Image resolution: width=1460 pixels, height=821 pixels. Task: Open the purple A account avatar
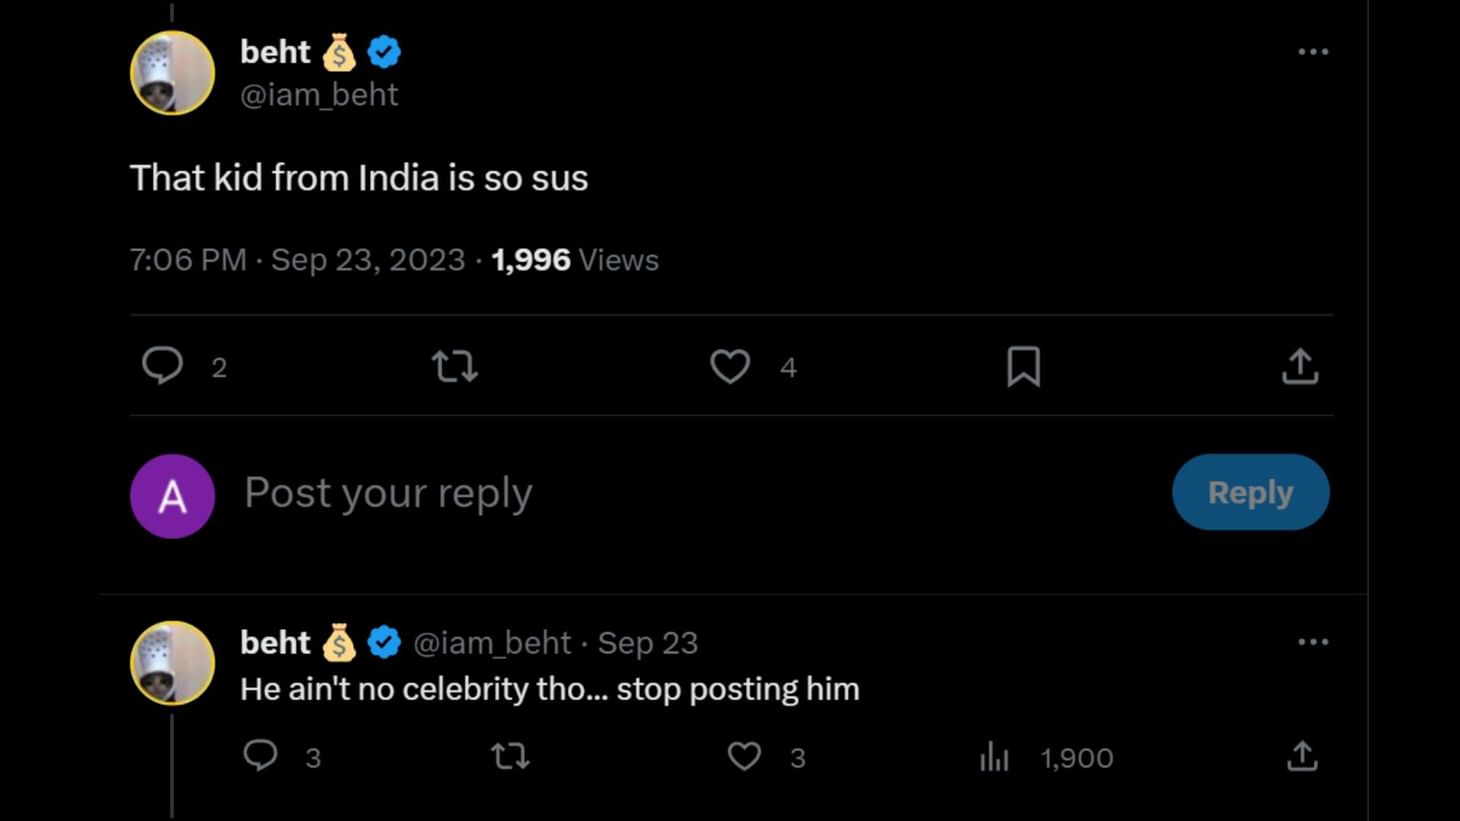click(x=172, y=496)
